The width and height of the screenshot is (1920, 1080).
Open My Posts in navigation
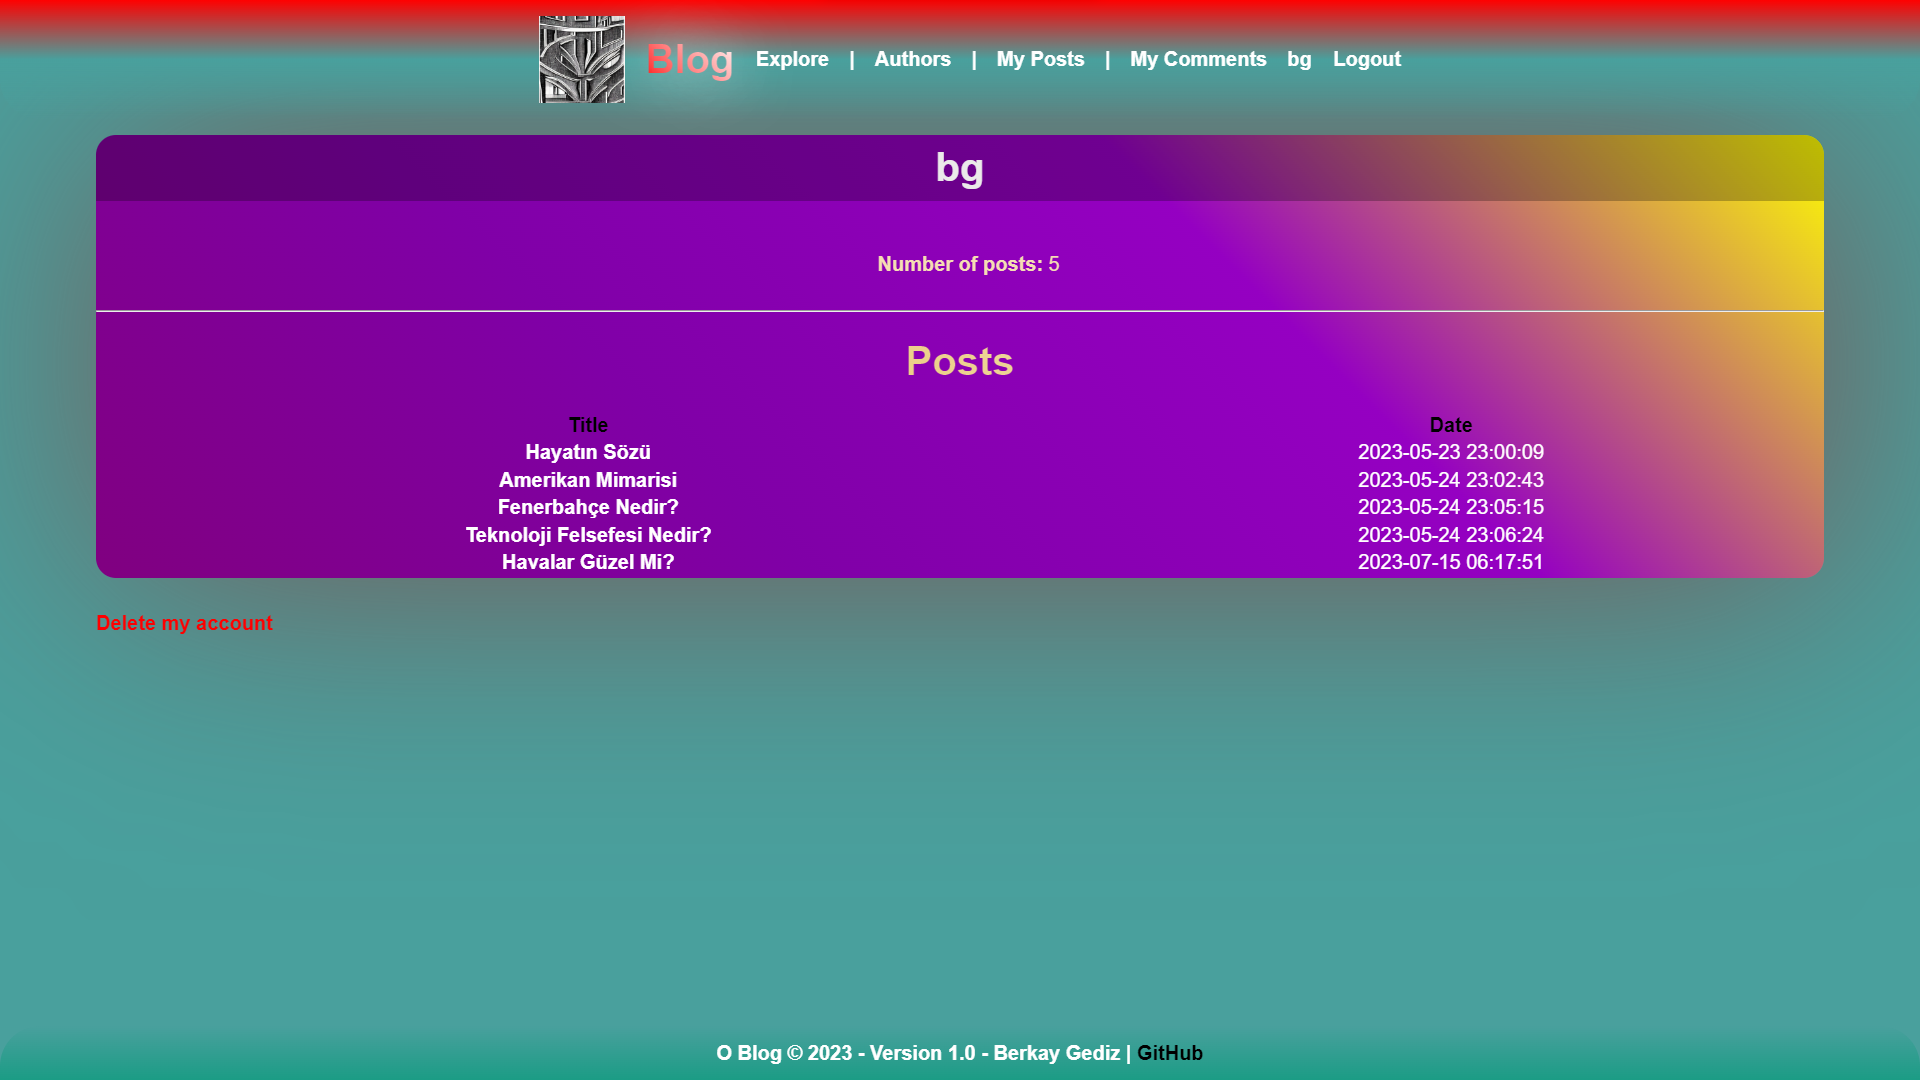click(1040, 59)
